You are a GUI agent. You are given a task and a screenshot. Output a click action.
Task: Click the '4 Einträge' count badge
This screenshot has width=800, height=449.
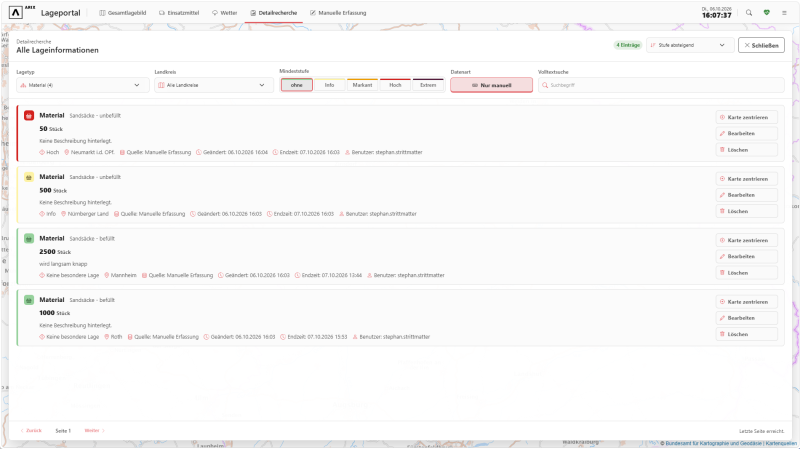(628, 45)
